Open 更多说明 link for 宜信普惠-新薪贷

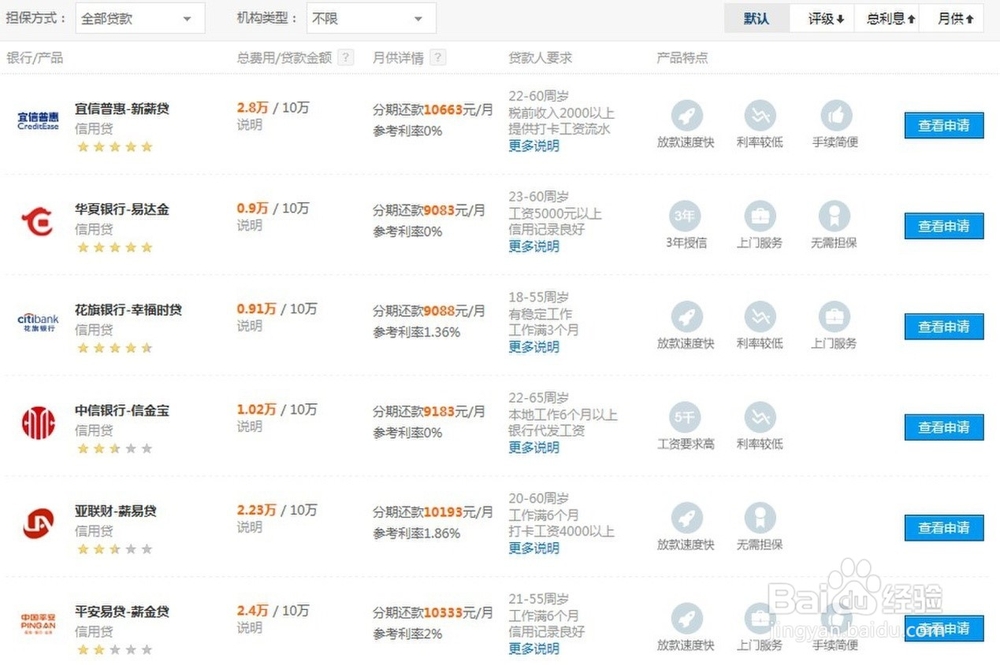click(534, 146)
